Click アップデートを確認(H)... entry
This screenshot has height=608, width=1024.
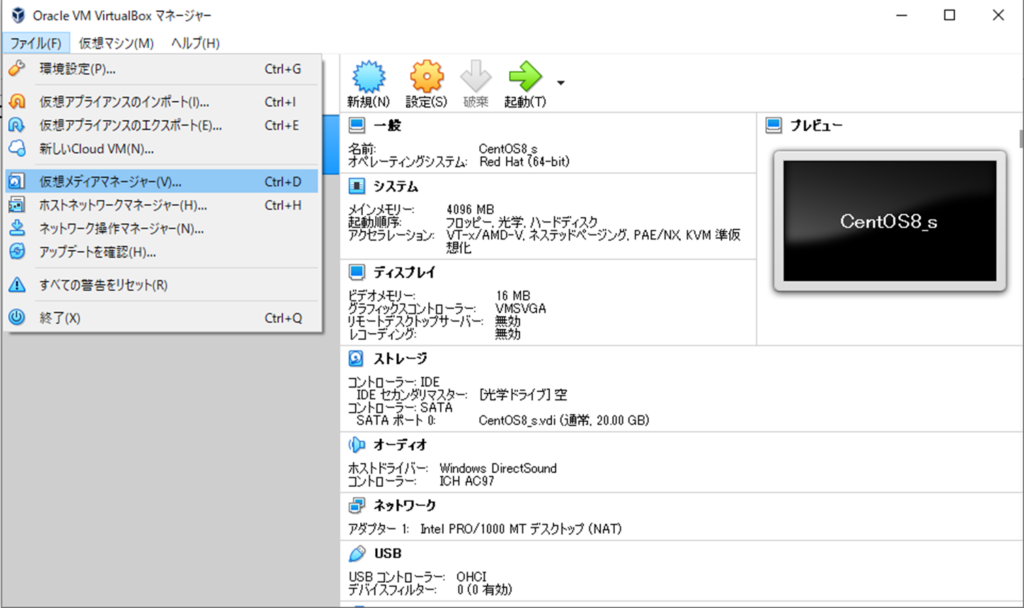tap(97, 252)
